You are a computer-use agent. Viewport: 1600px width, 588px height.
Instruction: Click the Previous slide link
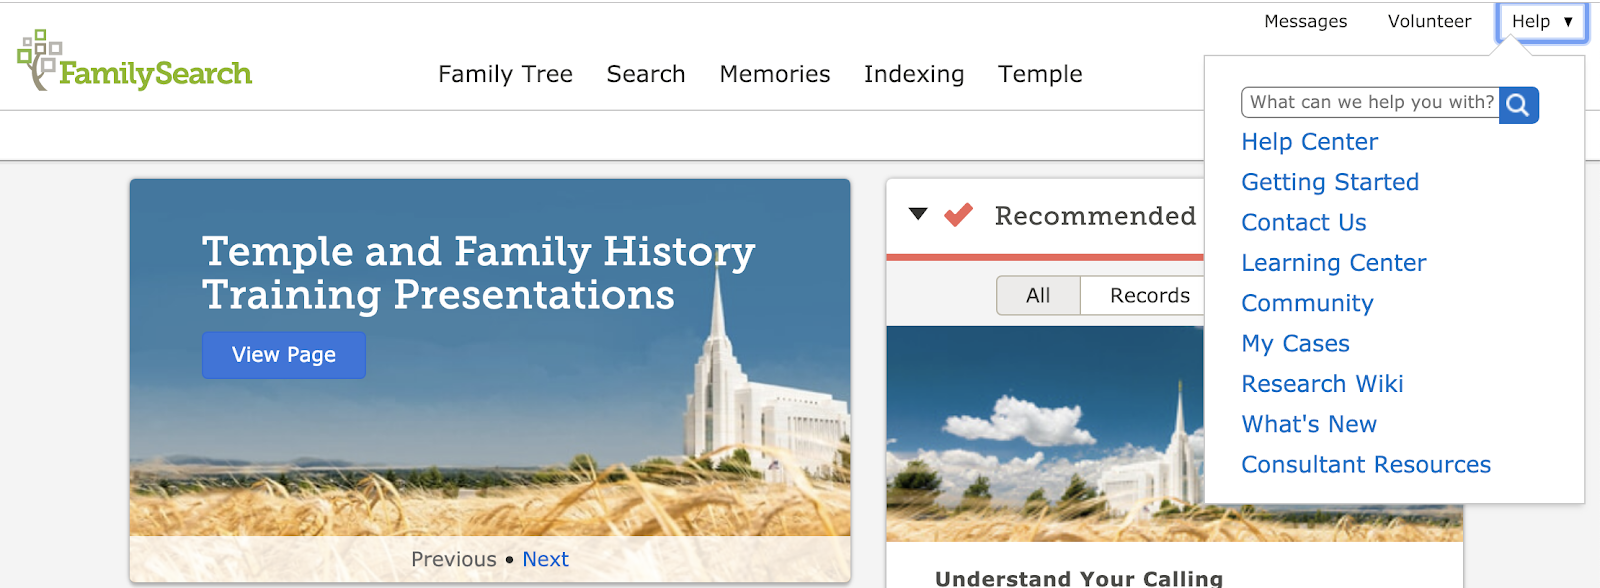point(453,559)
